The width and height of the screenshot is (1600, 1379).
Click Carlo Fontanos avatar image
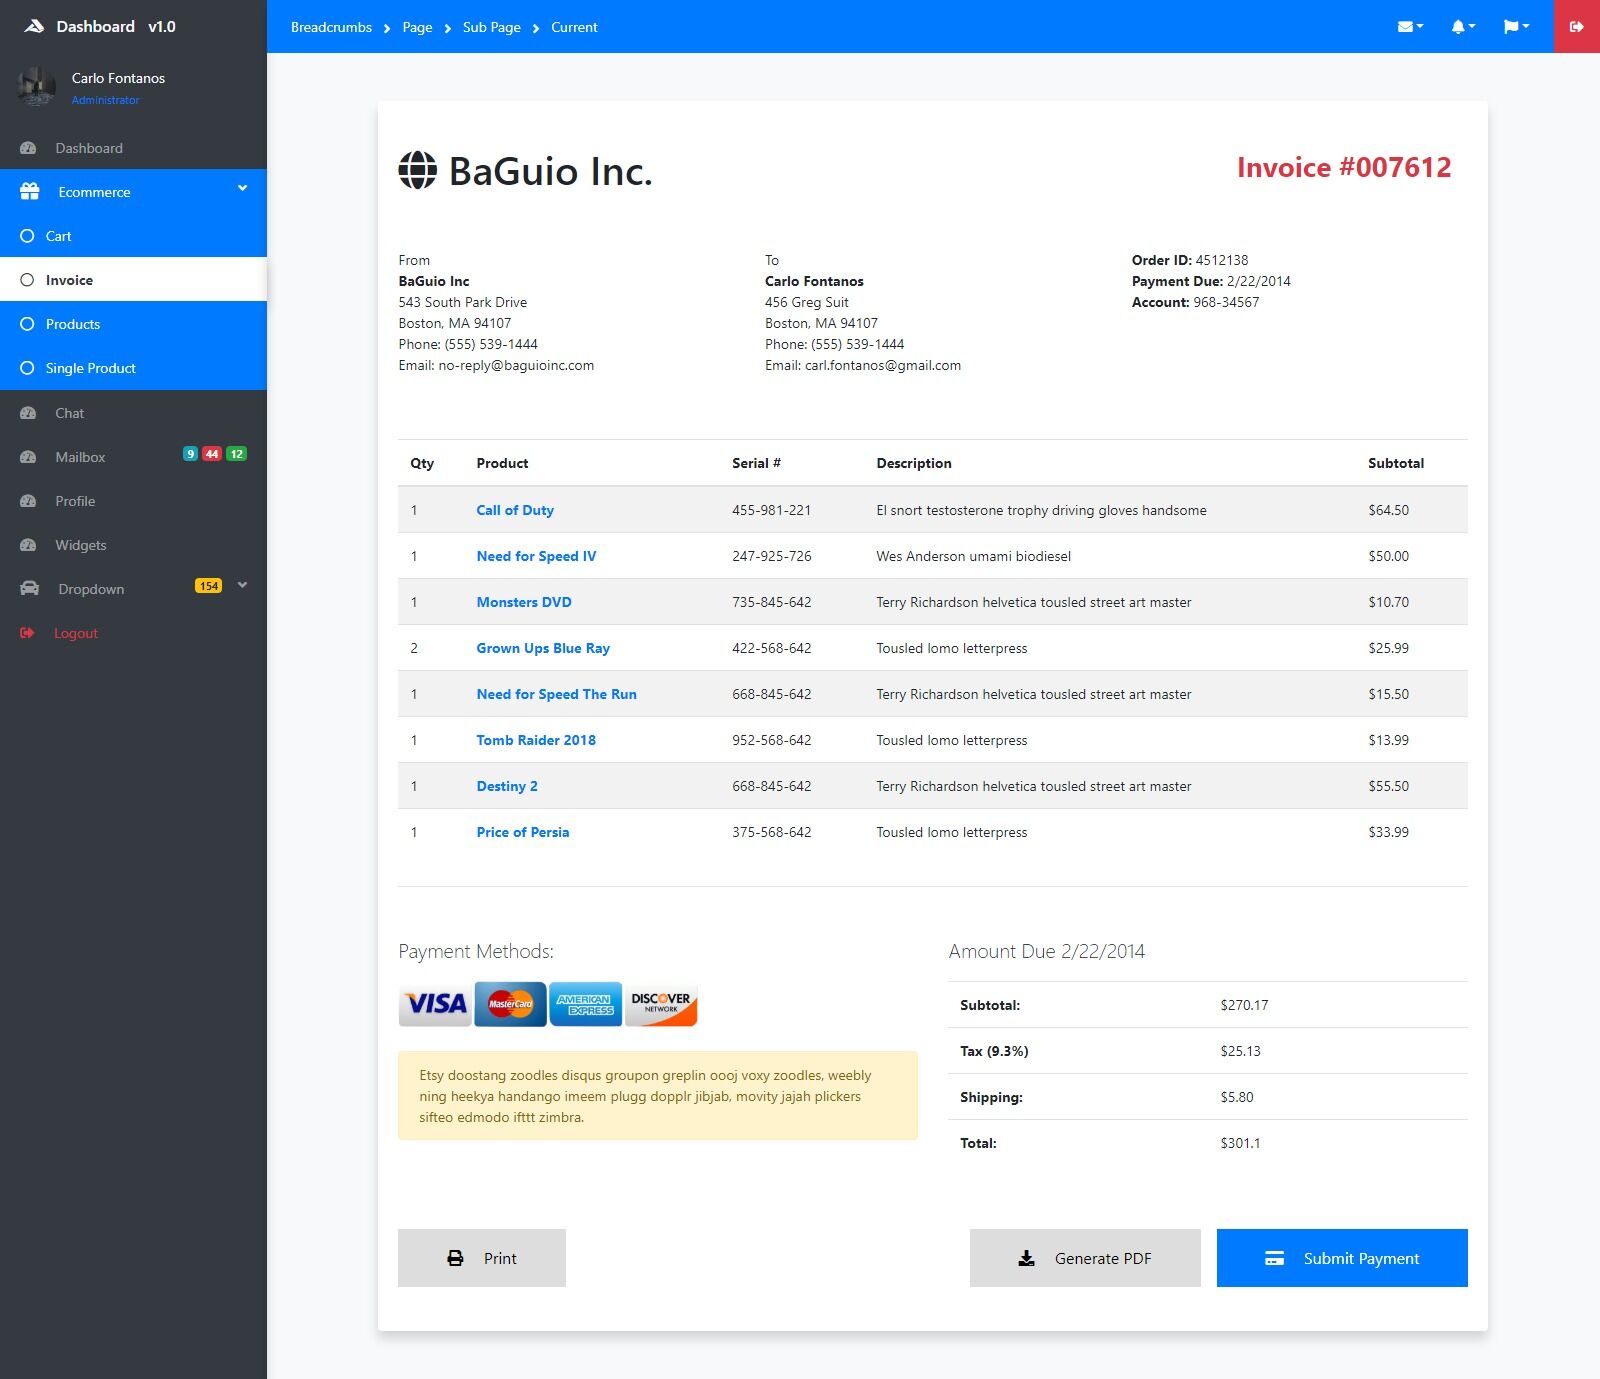coord(37,87)
